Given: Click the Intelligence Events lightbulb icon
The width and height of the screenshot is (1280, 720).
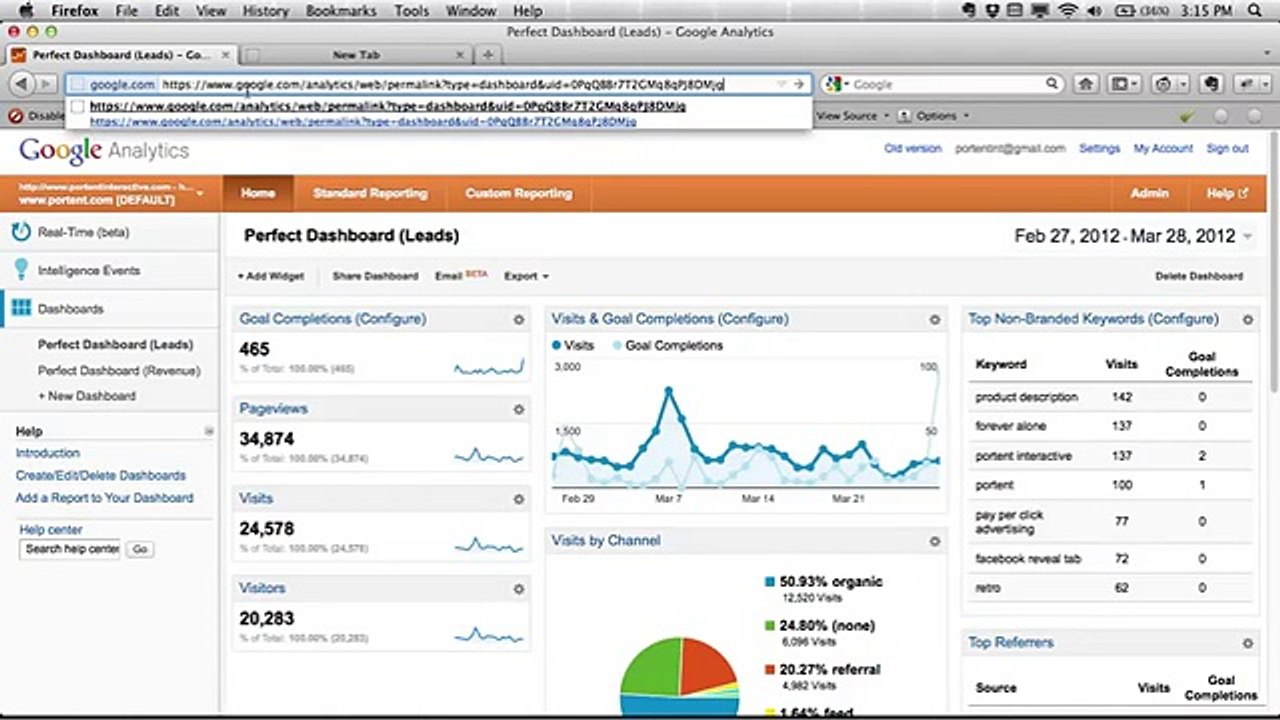Looking at the screenshot, I should coord(21,270).
